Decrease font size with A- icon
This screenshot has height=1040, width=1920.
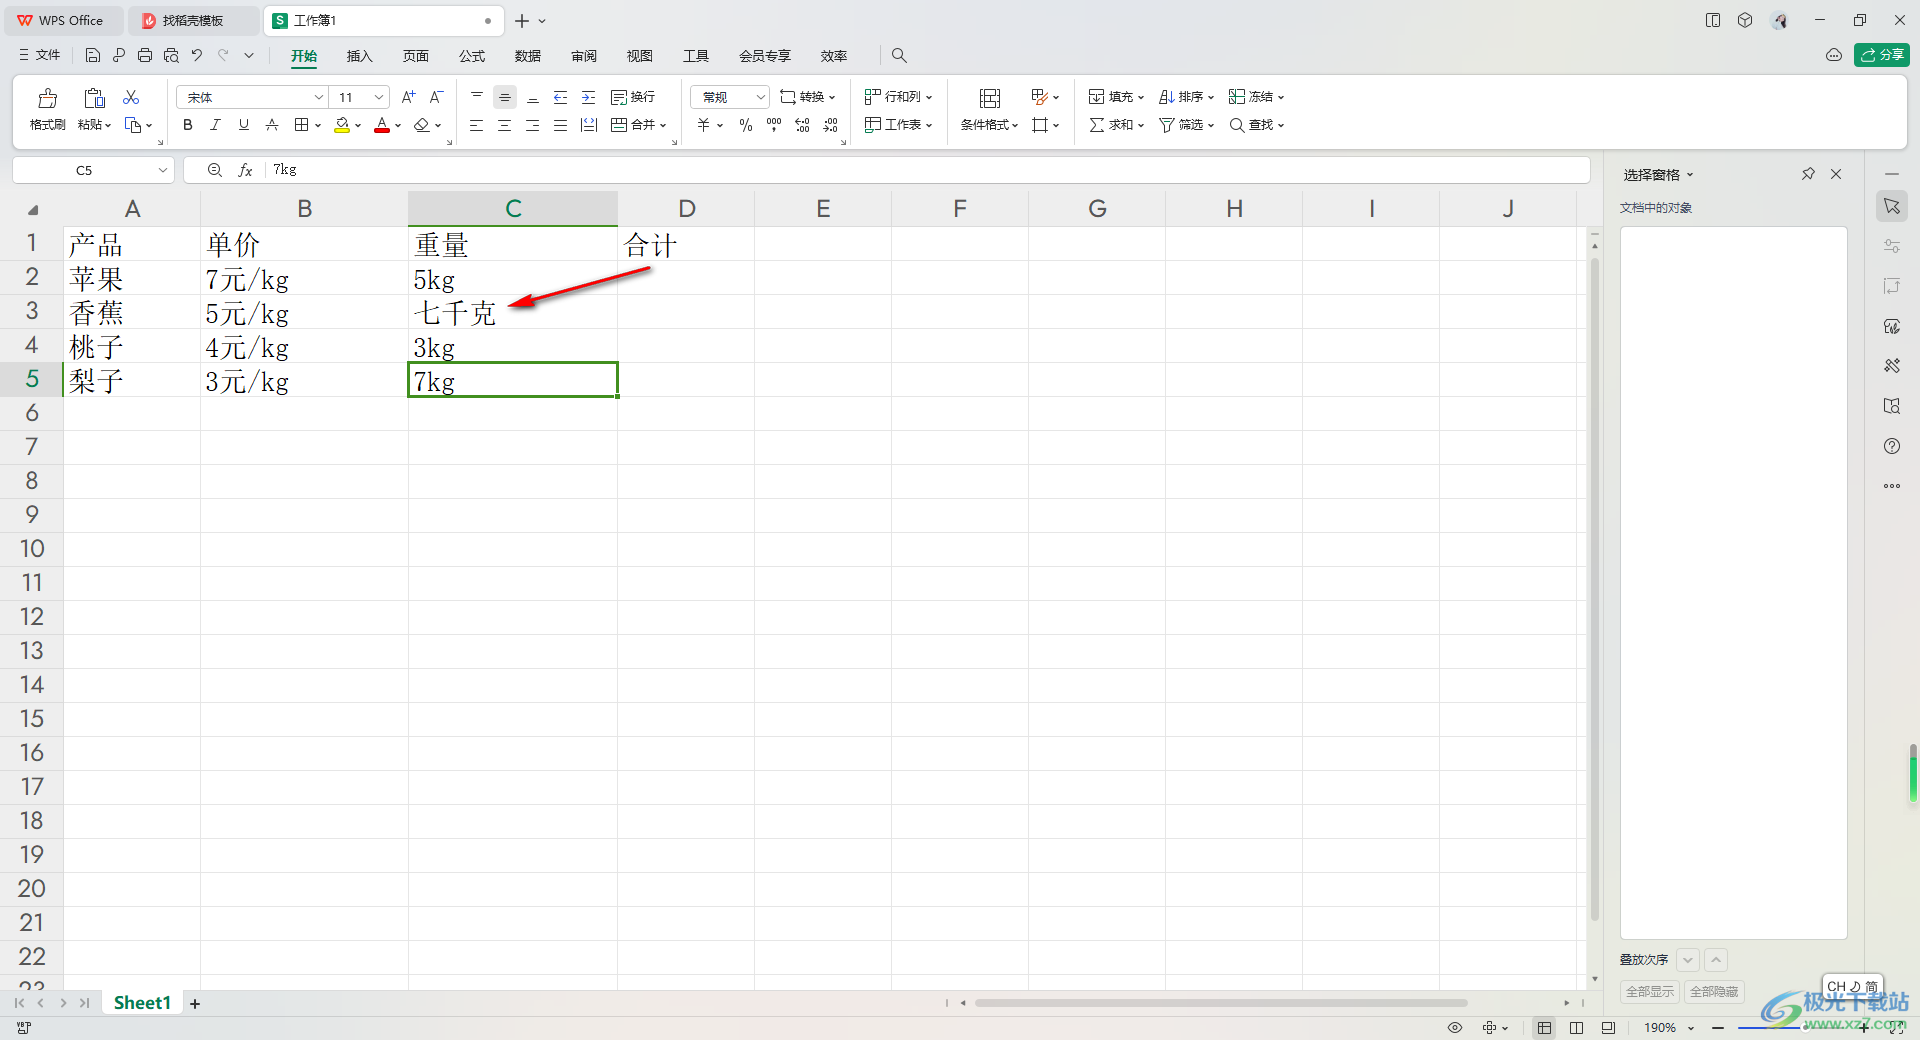436,97
